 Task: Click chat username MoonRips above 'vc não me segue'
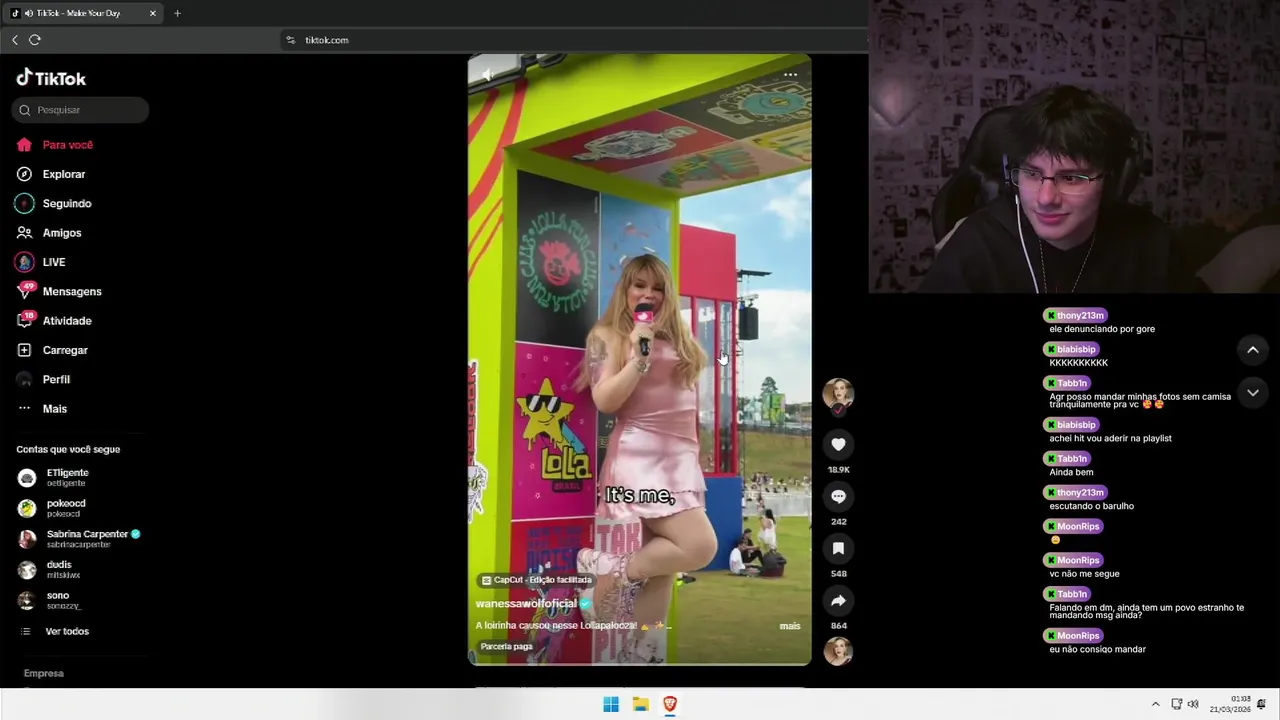click(x=1073, y=560)
